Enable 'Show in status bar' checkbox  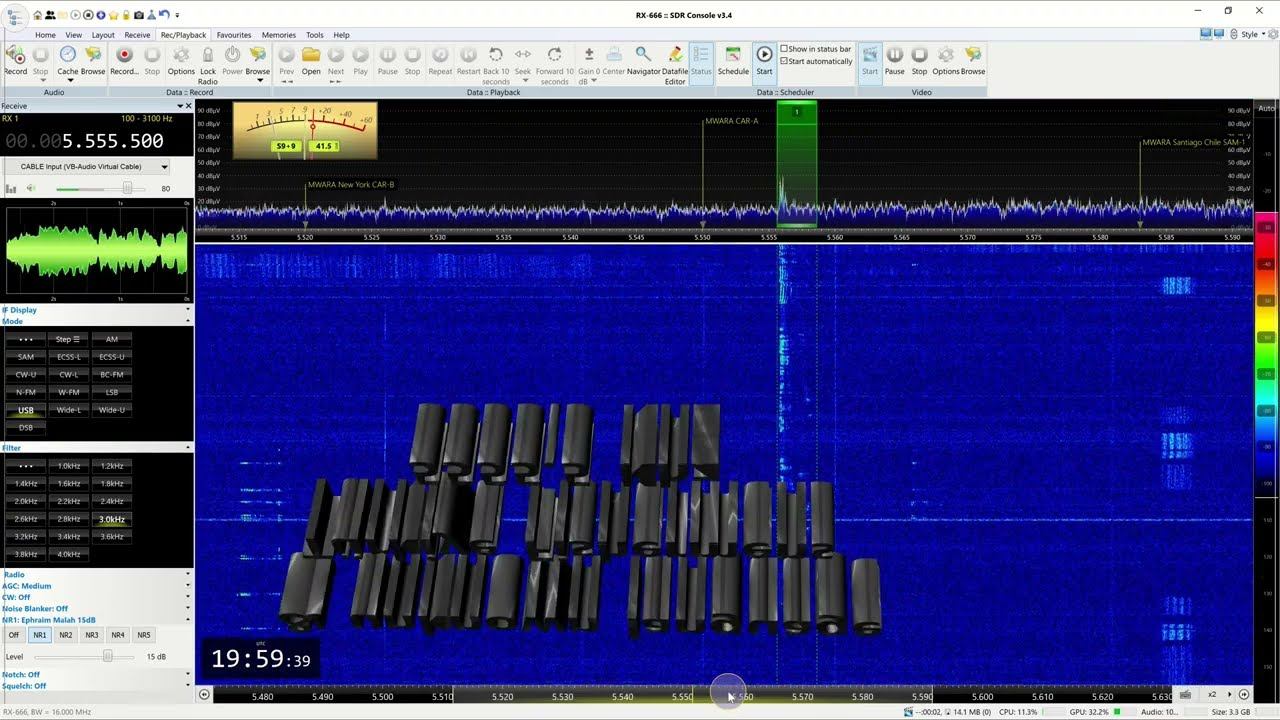pos(784,49)
